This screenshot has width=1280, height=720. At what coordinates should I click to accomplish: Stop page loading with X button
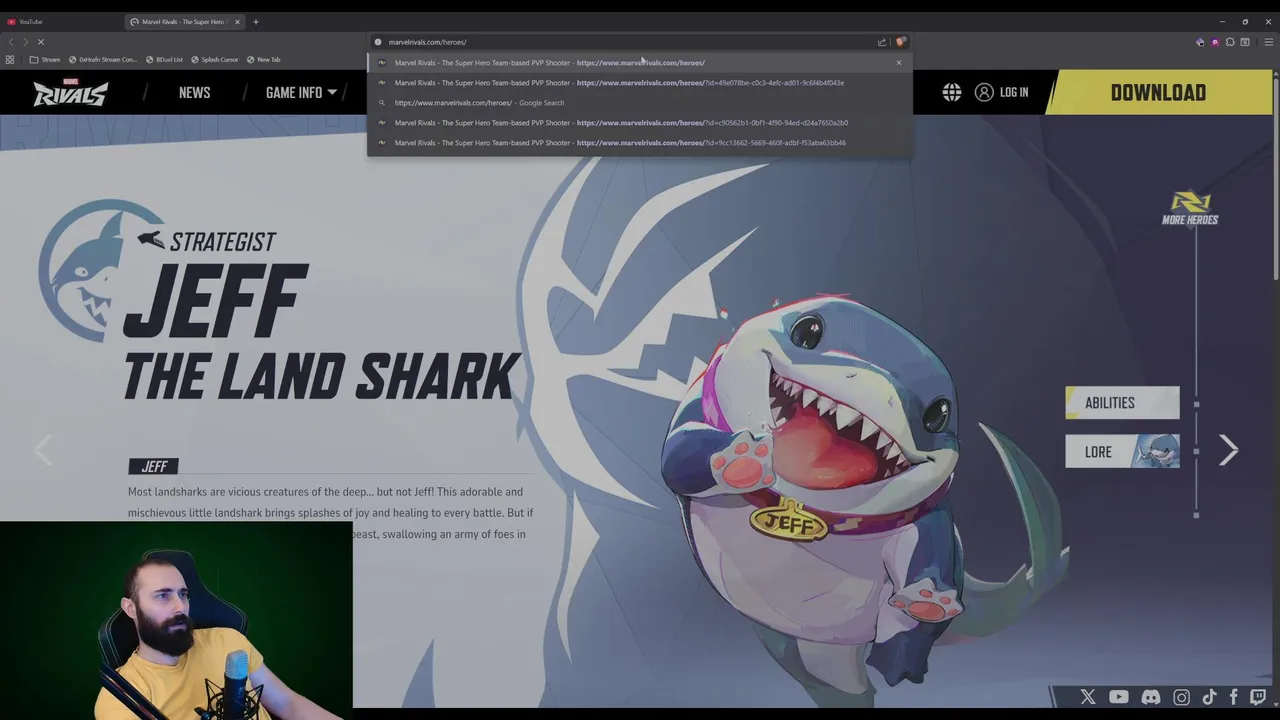40,42
